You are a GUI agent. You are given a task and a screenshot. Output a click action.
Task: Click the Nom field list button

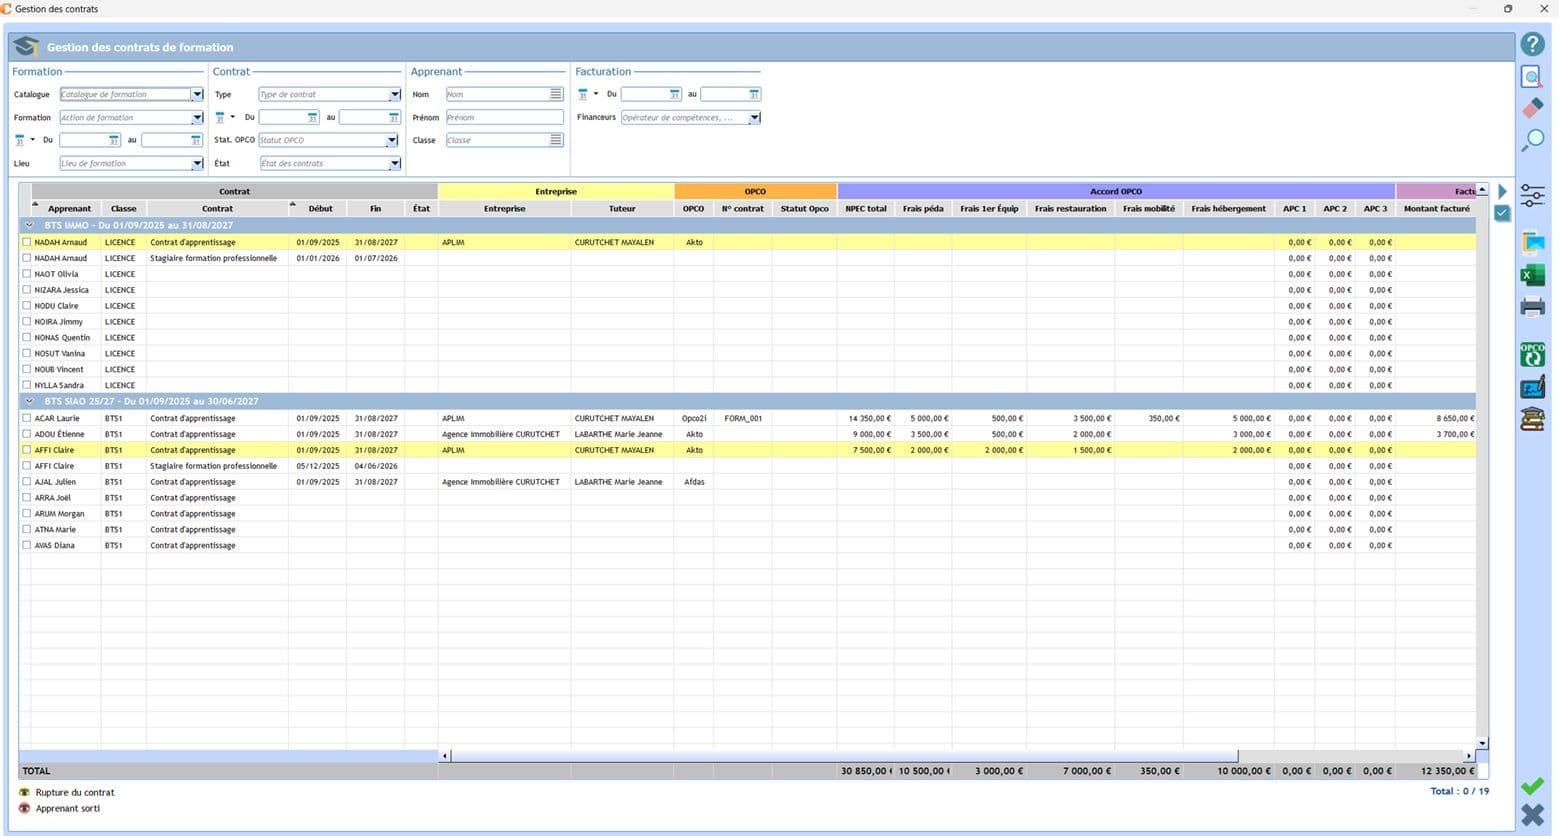[x=556, y=94]
